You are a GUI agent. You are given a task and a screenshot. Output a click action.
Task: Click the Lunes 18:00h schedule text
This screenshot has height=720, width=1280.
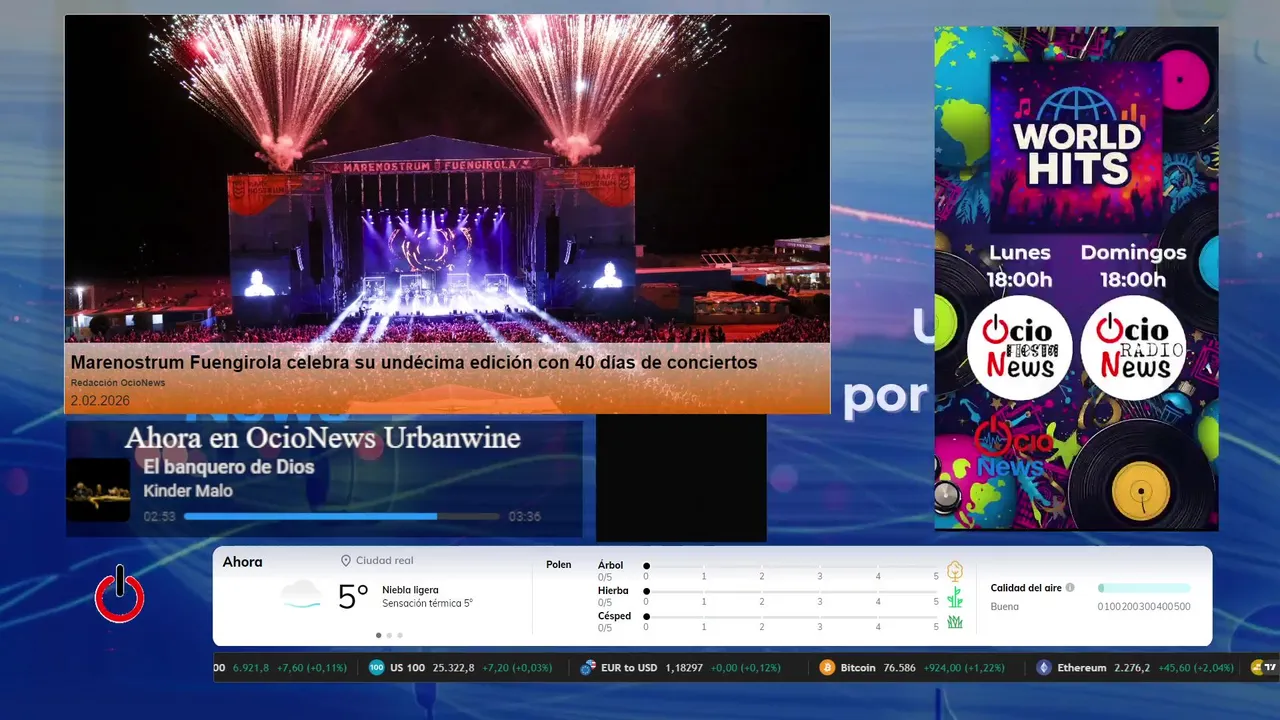[1020, 266]
